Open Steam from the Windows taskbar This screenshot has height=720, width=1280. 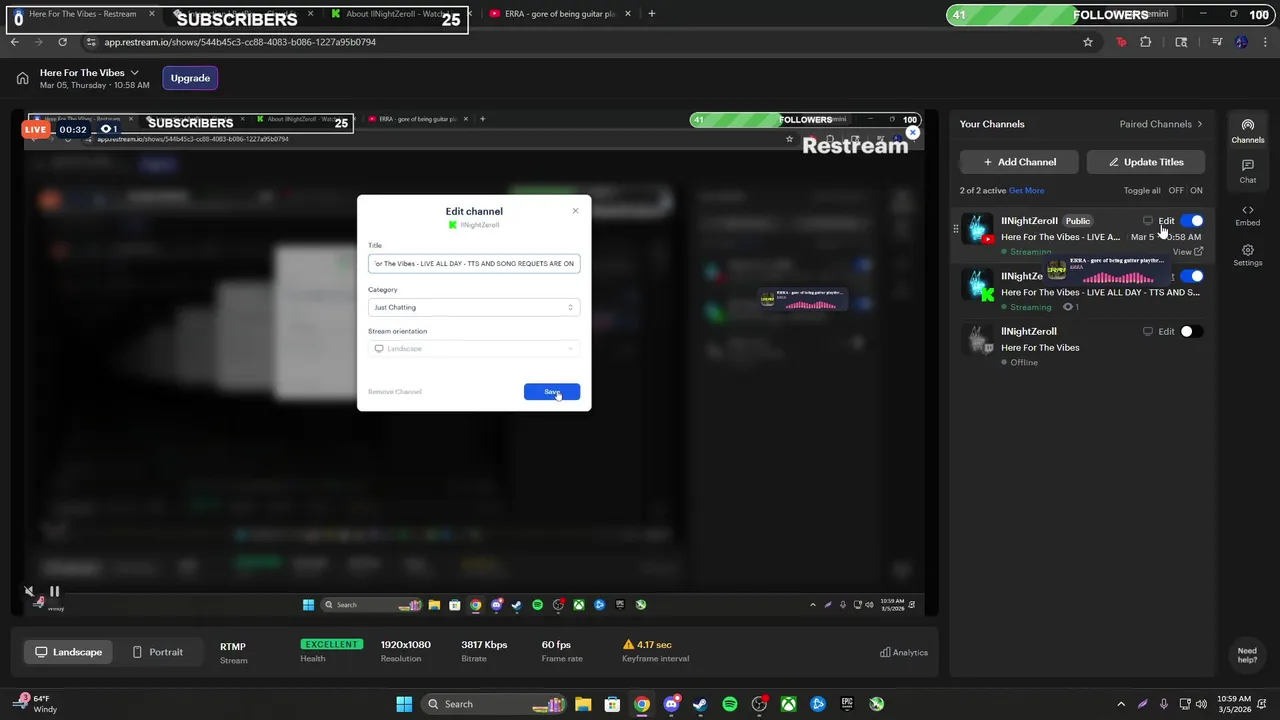click(x=700, y=704)
